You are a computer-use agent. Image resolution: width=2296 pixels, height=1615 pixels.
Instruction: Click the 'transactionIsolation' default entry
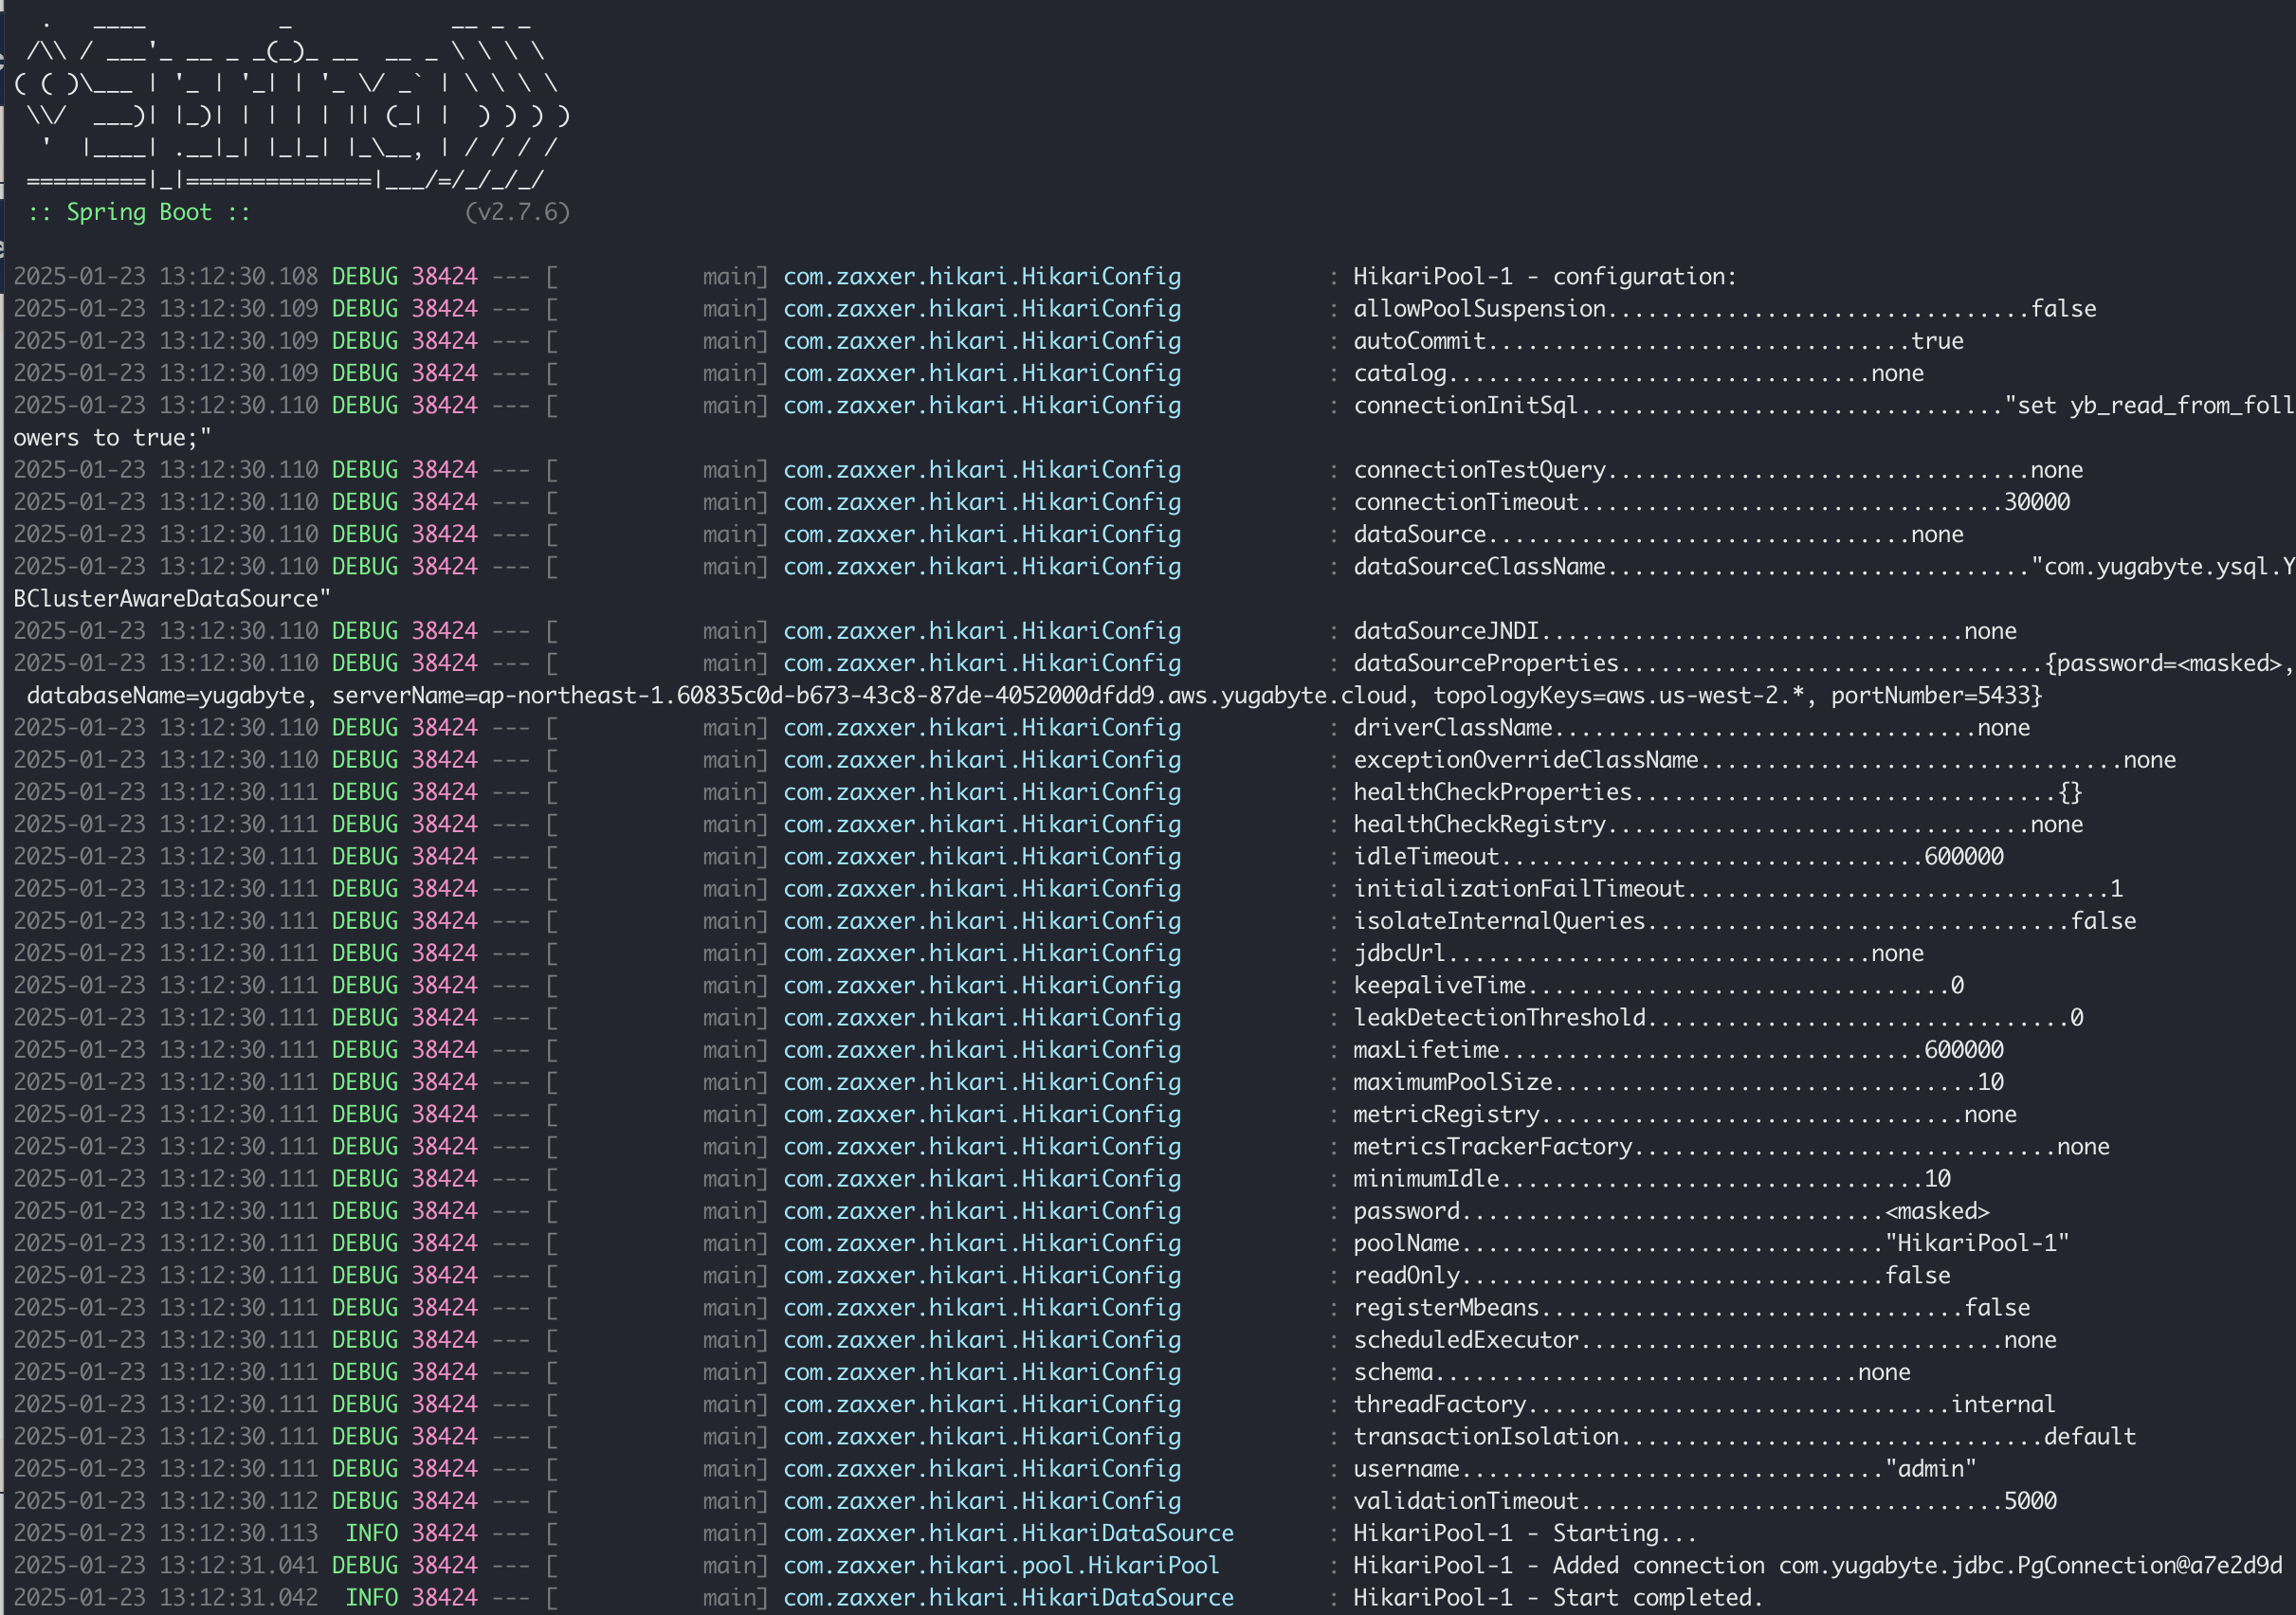click(x=1744, y=1436)
